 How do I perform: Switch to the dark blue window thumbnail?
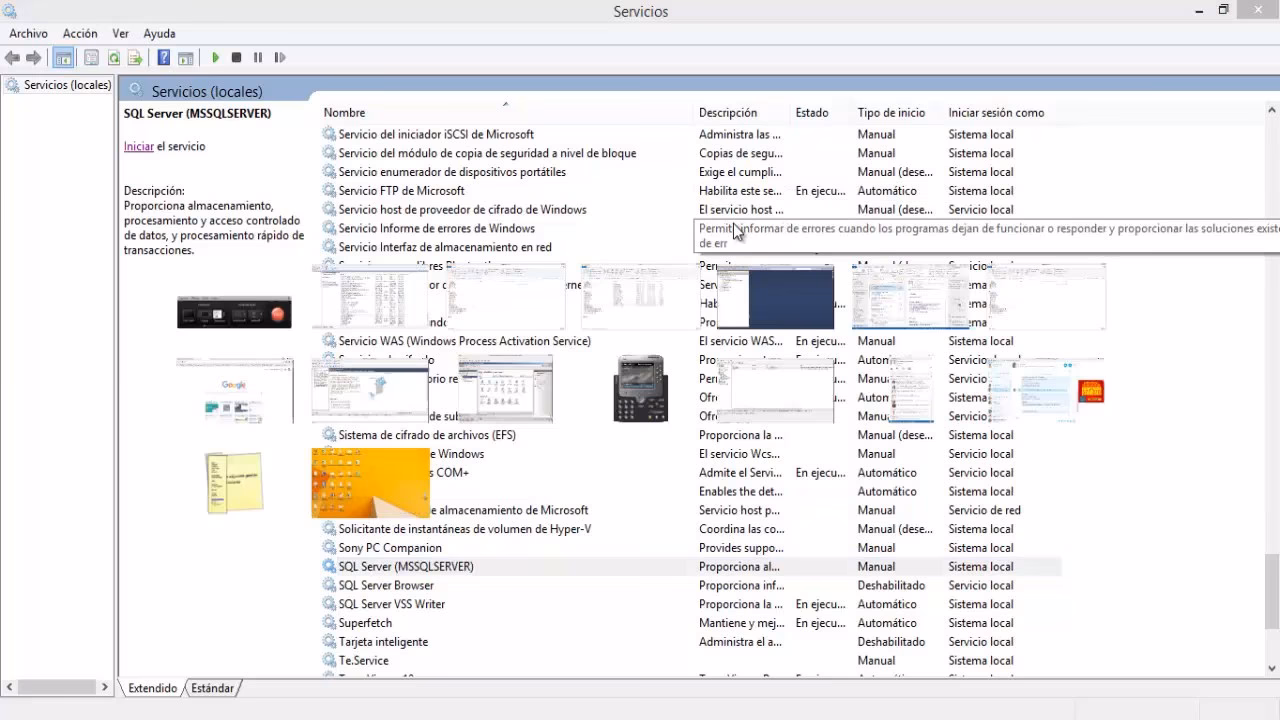click(x=775, y=297)
